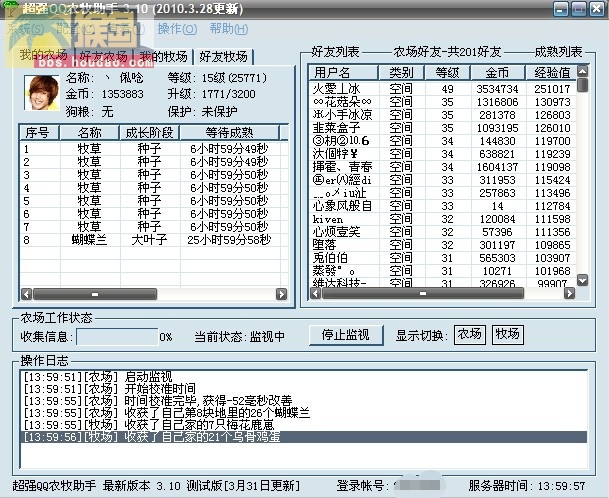Click the 最新版本 3.10 测试版 status text
Image resolution: width=609 pixels, height=498 pixels.
coord(201,486)
